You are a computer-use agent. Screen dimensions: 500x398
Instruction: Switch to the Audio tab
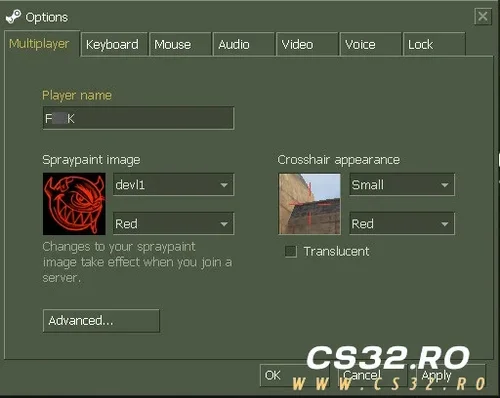(244, 44)
